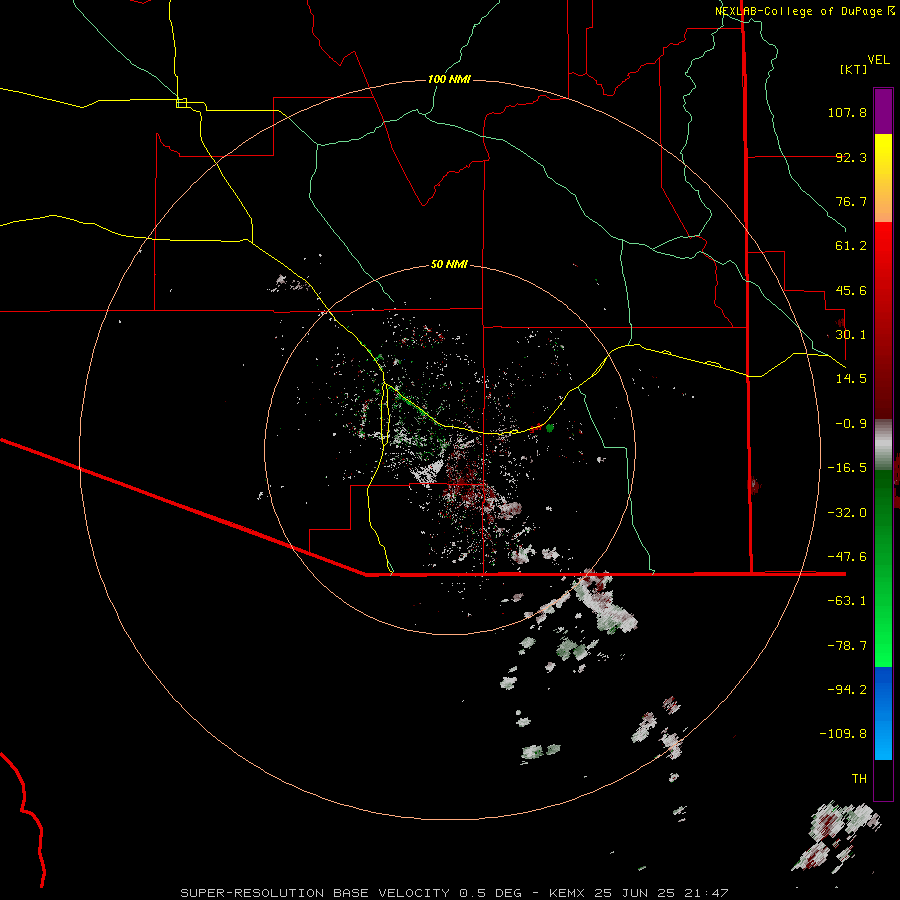The image size is (900, 900).
Task: Pick the green segment of the velocity scale
Action: (x=883, y=568)
